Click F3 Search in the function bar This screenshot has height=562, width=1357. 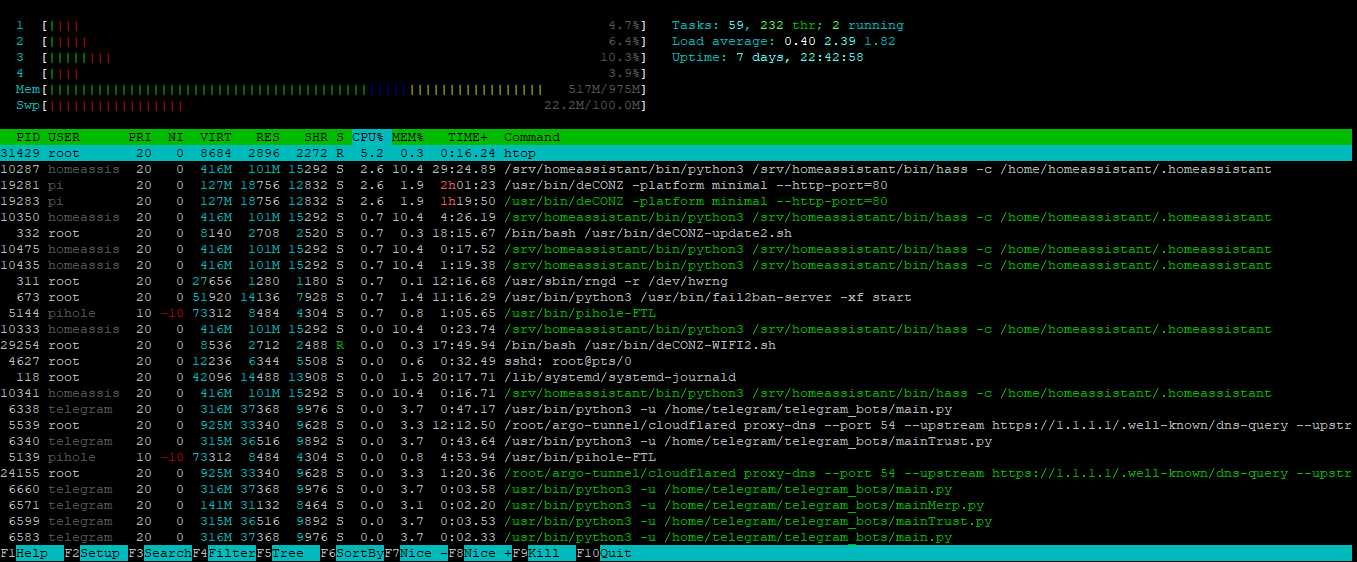(163, 554)
